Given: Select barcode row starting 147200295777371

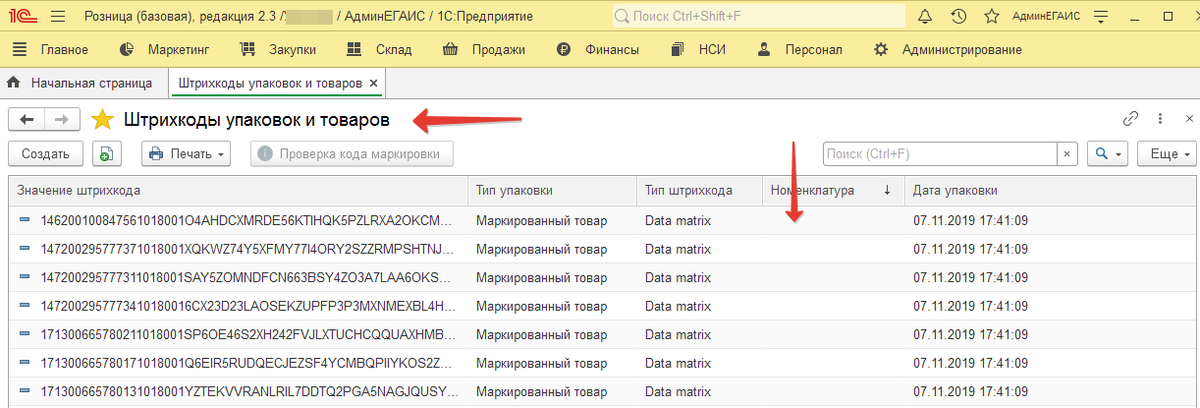Looking at the screenshot, I should coord(603,249).
